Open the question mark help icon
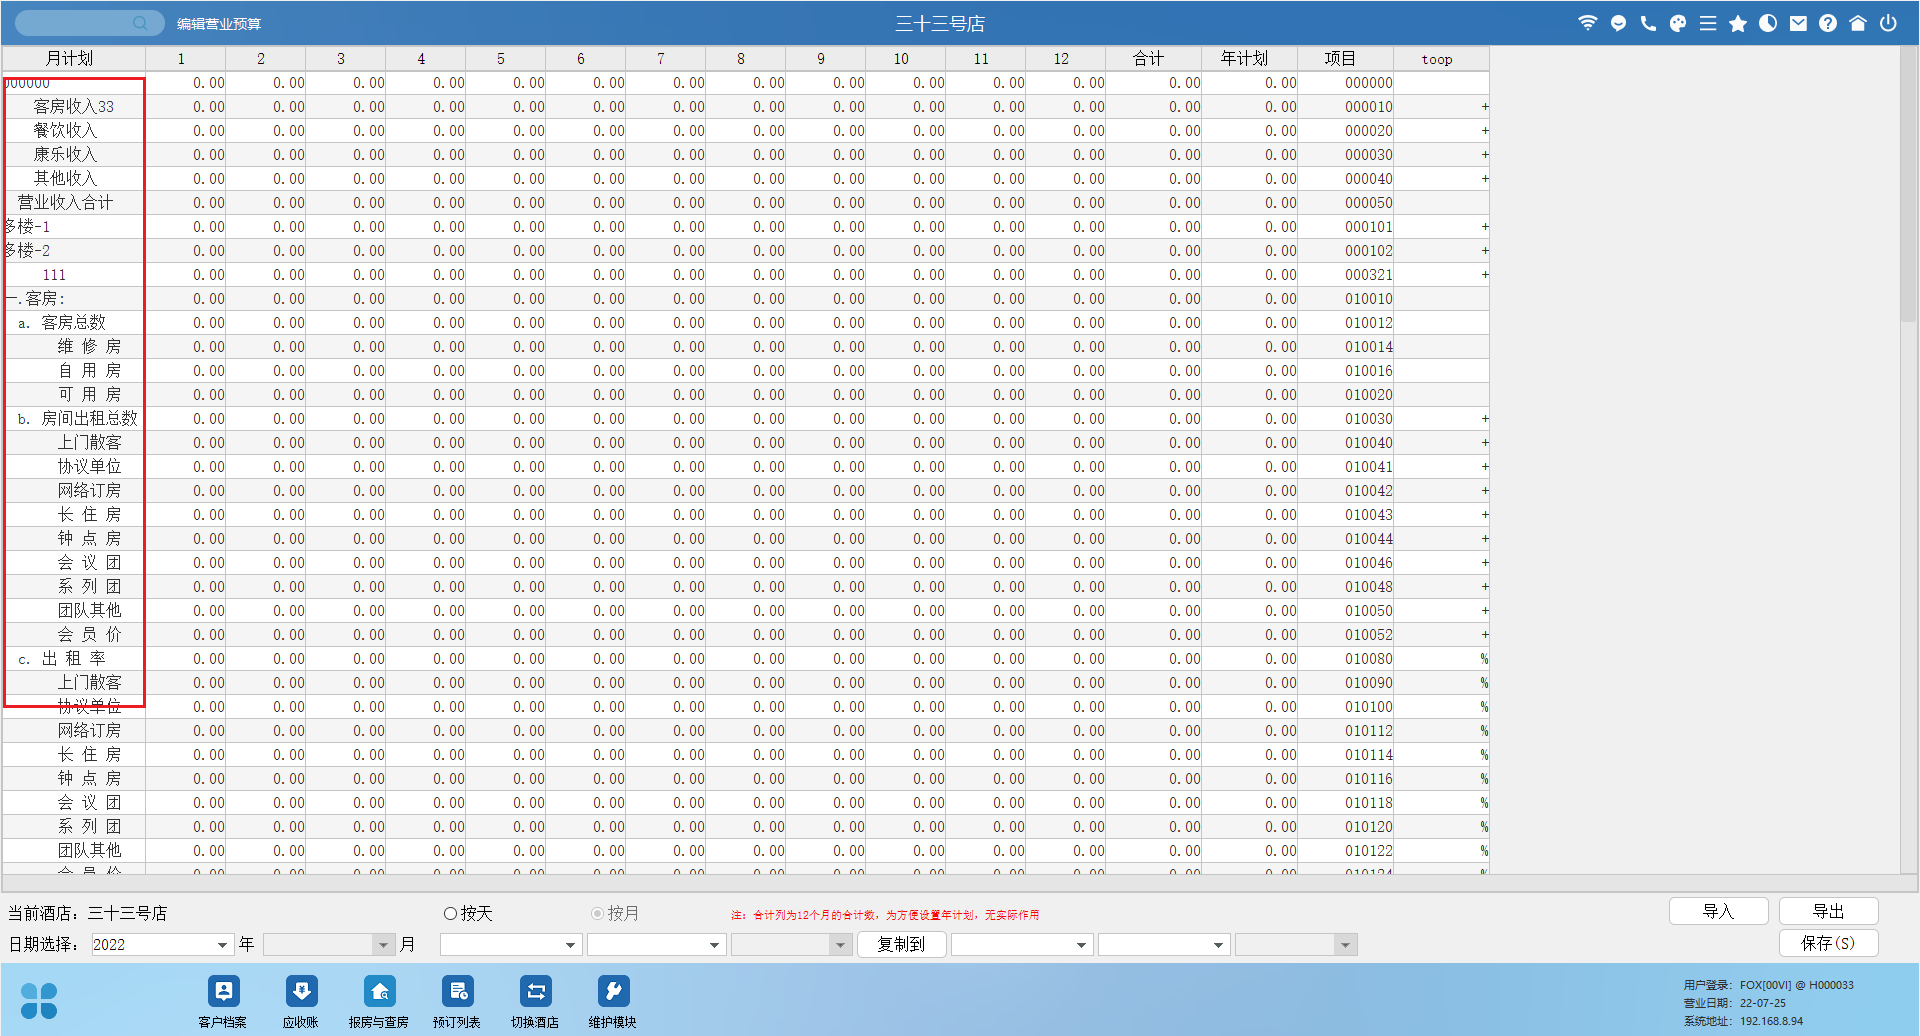 pyautogui.click(x=1828, y=23)
